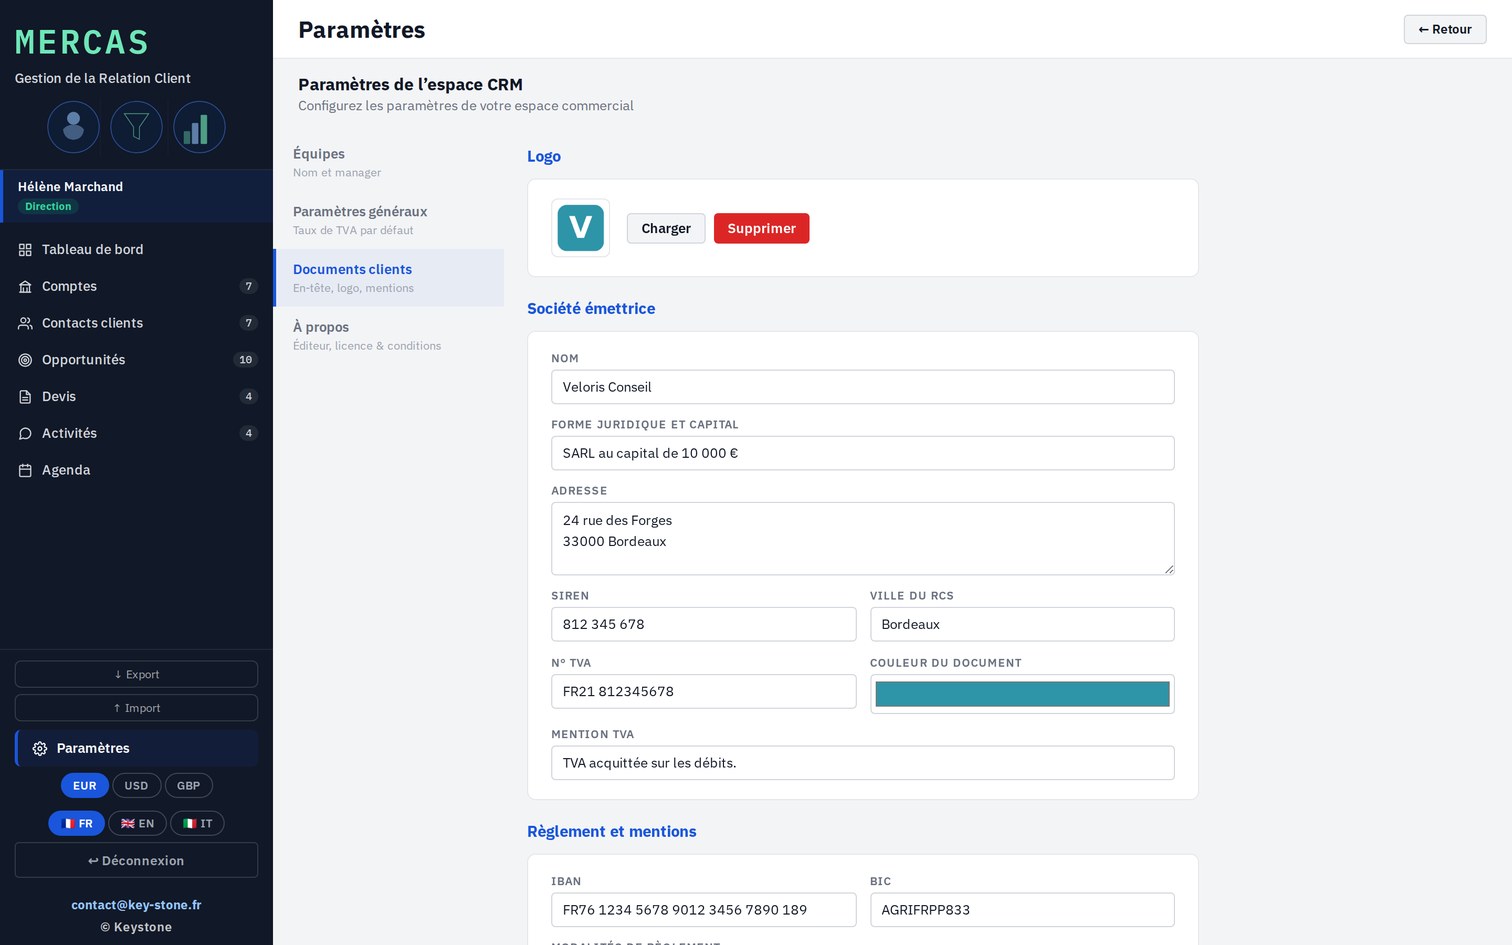
Task: Click the Forme juridique et capital field
Action: pyautogui.click(x=863, y=453)
